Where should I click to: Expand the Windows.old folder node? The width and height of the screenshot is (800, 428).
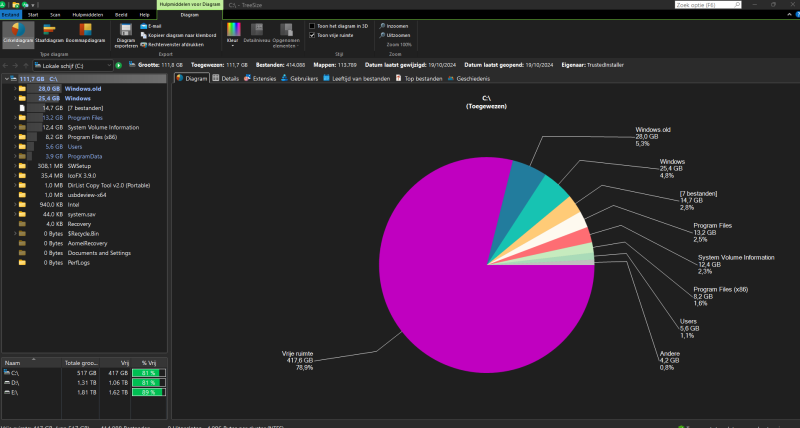click(x=13, y=89)
